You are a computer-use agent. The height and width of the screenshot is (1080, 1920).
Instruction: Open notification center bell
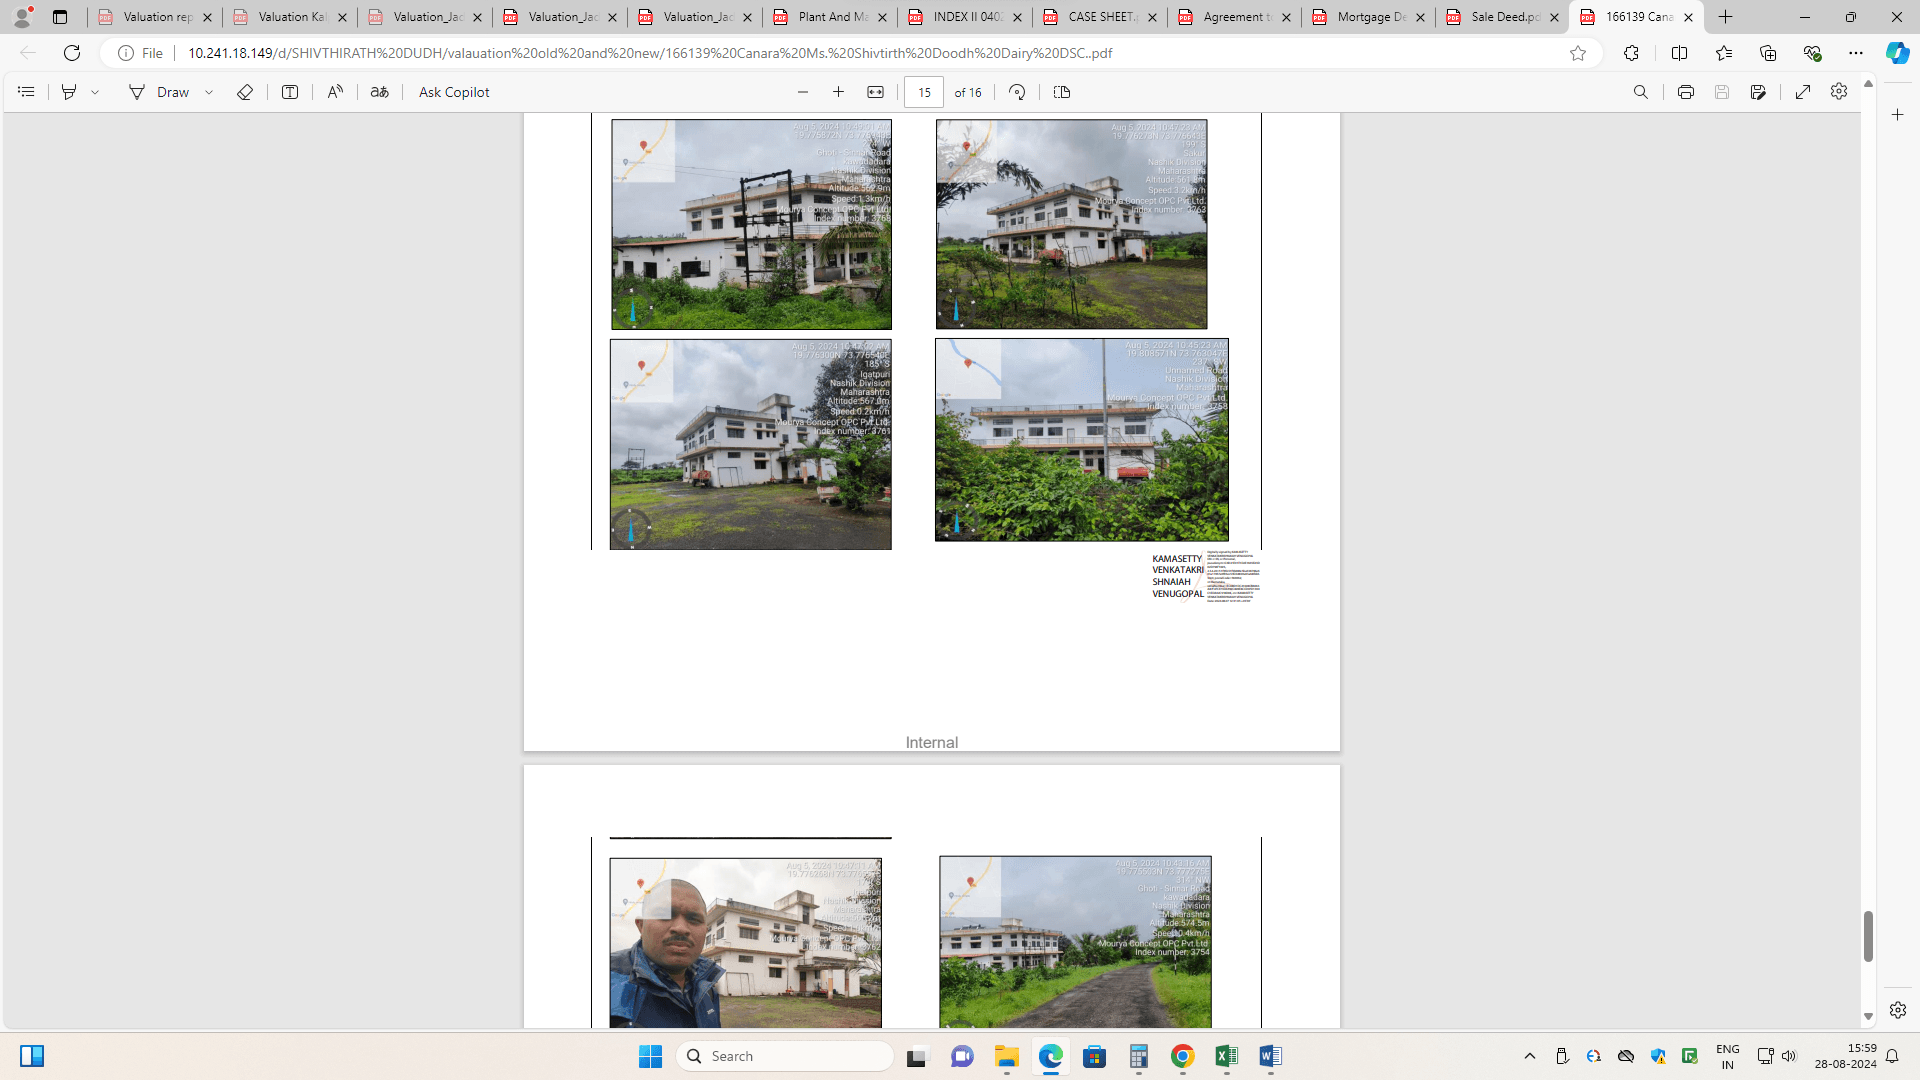pos(1892,1056)
